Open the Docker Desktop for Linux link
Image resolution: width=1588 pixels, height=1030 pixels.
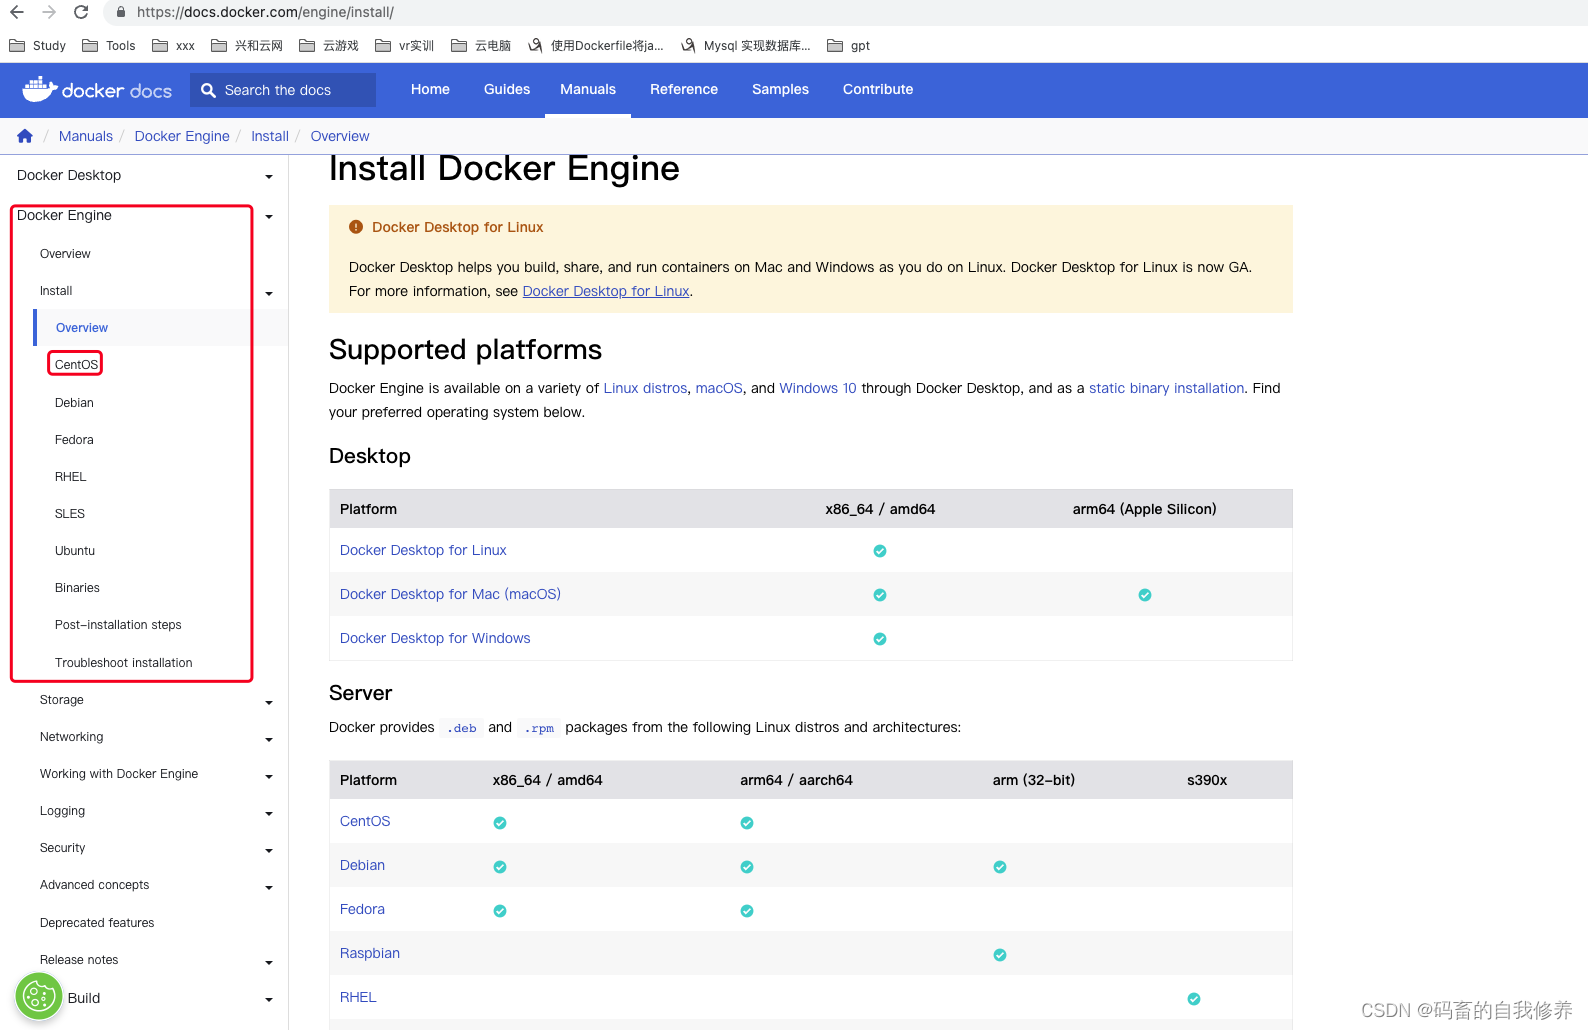(605, 291)
